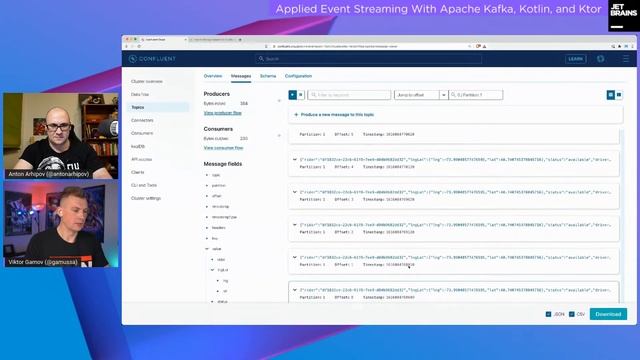Open Clients in sidebar
This screenshot has height=360, width=640.
coord(138,172)
